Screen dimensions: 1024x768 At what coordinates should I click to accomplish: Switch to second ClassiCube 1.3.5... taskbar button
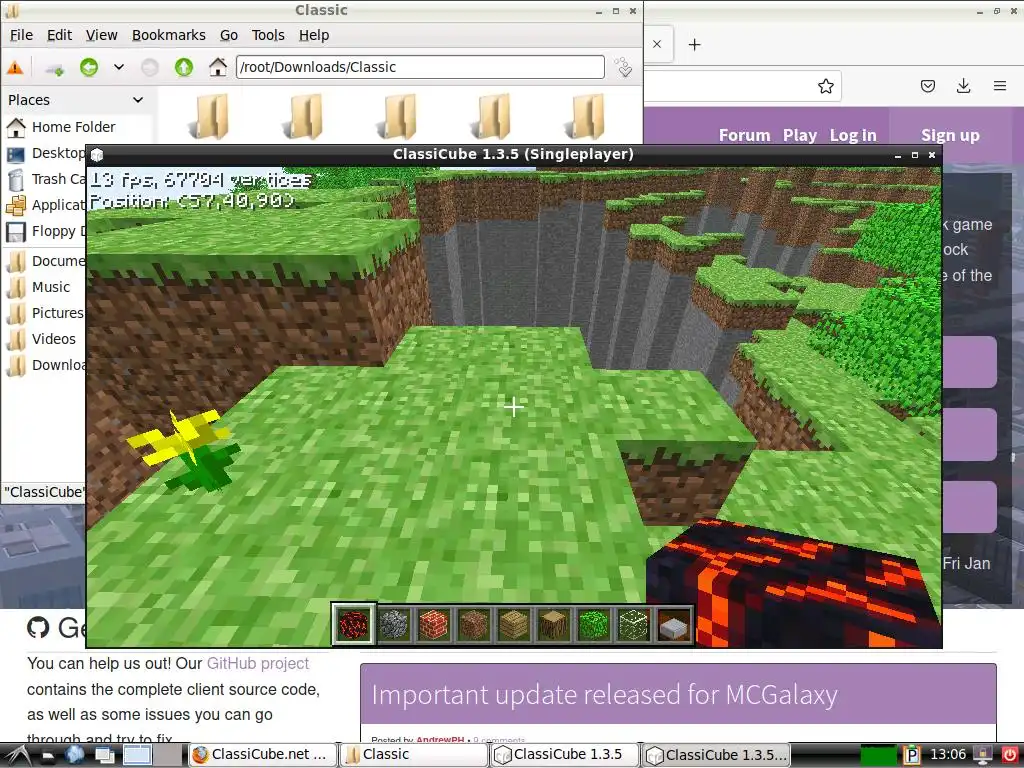716,755
